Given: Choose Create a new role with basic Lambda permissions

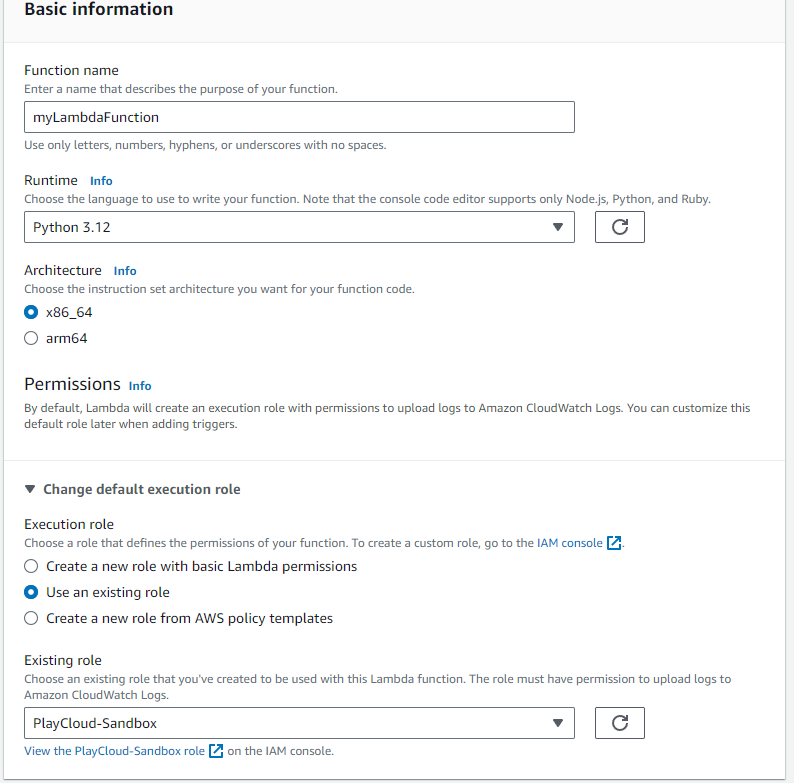Looking at the screenshot, I should click(32, 566).
